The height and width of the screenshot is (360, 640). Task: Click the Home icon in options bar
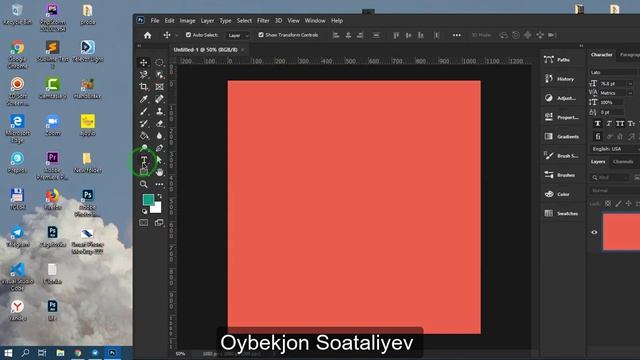[148, 36]
